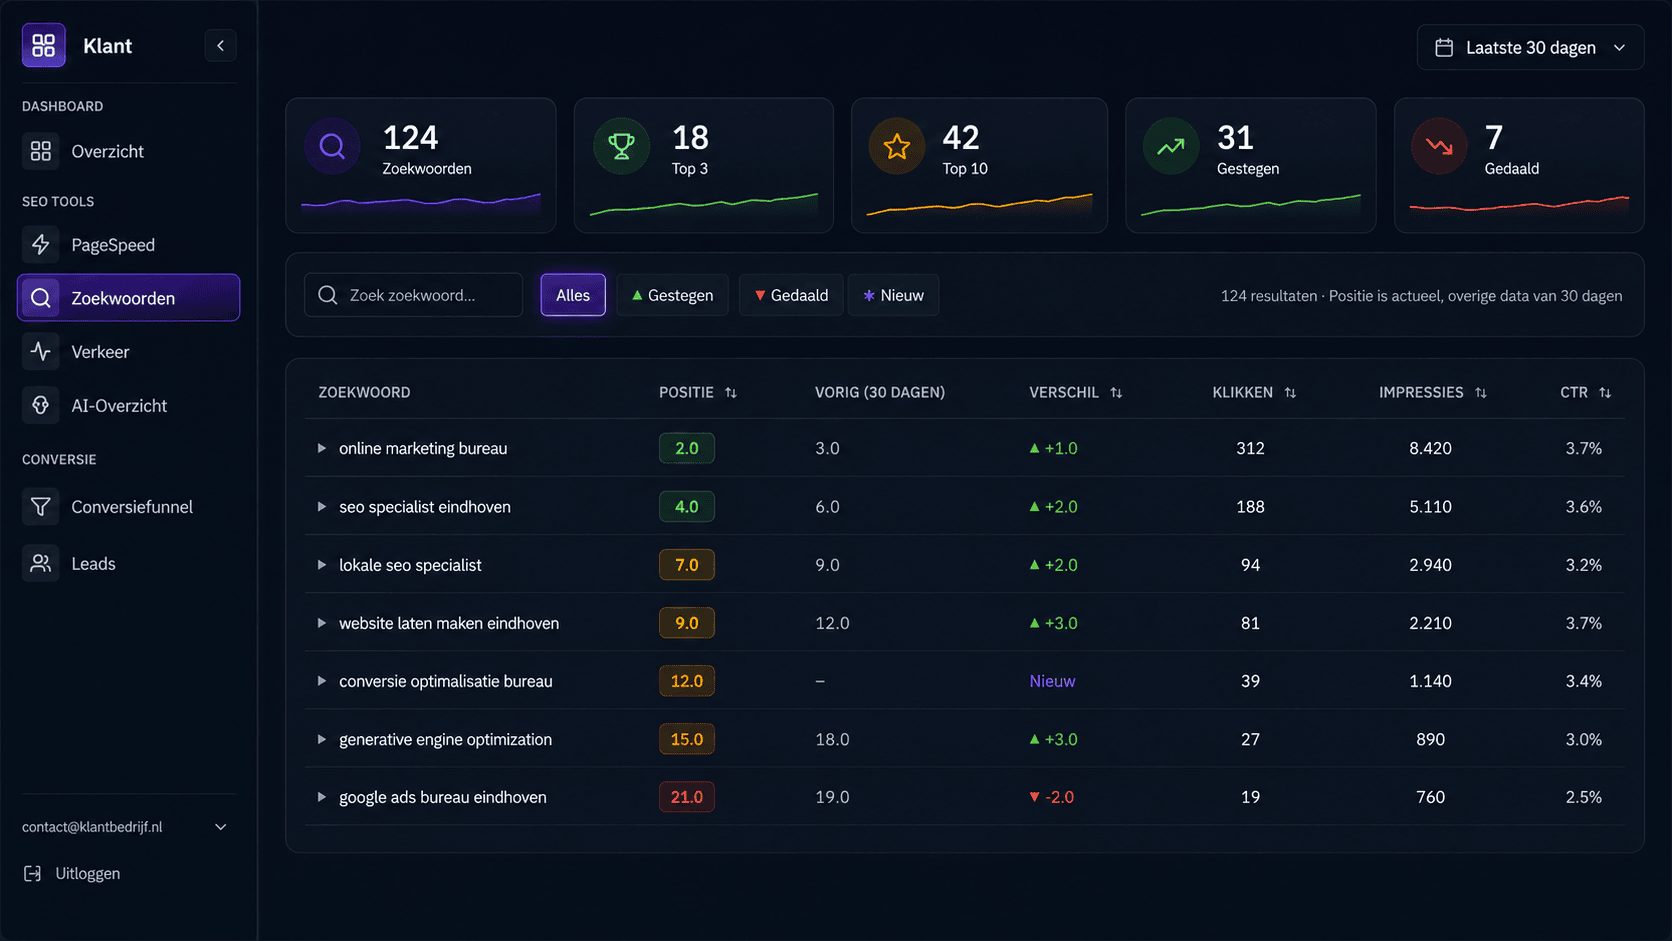Select the Alles filter

click(x=573, y=295)
